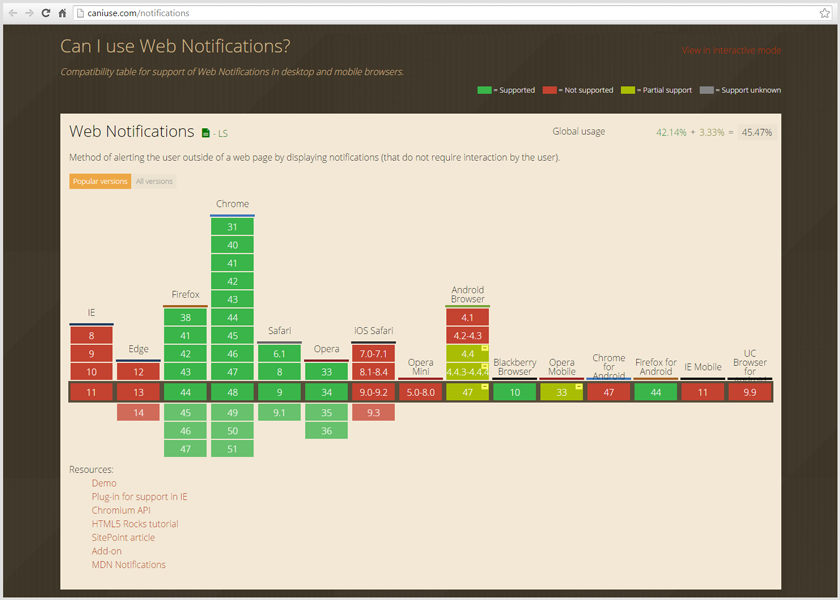Go to the browser home icon
Screen dimensions: 840x600
point(62,13)
